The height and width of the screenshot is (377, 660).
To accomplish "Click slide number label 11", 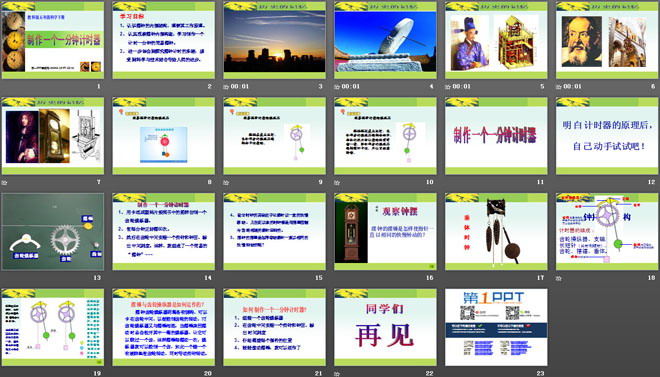I will point(540,182).
